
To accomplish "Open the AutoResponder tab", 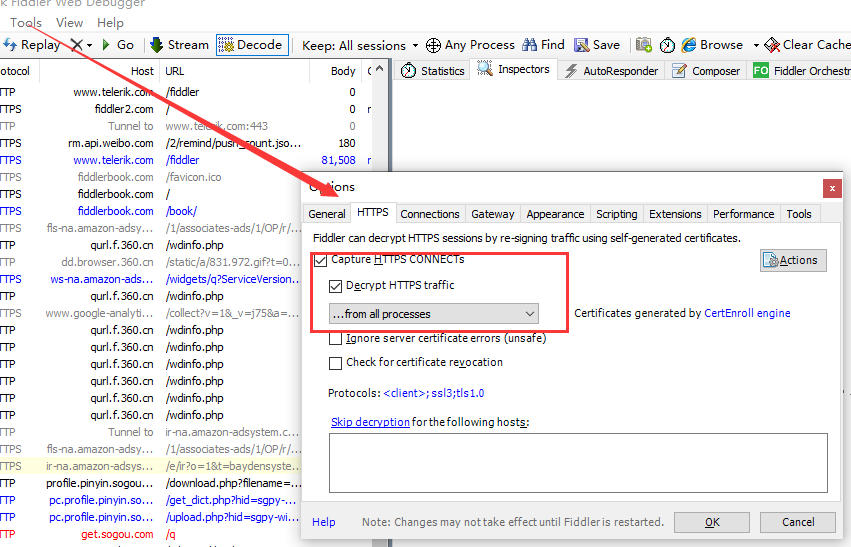I will click(x=611, y=71).
